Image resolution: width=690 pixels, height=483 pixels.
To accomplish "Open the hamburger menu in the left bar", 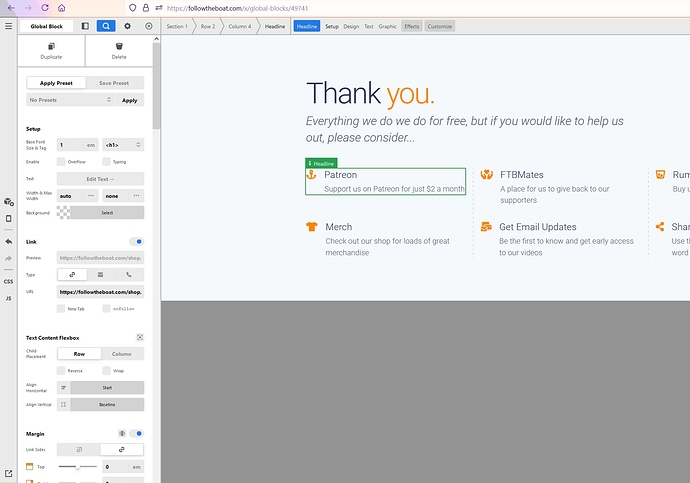I will [8, 26].
